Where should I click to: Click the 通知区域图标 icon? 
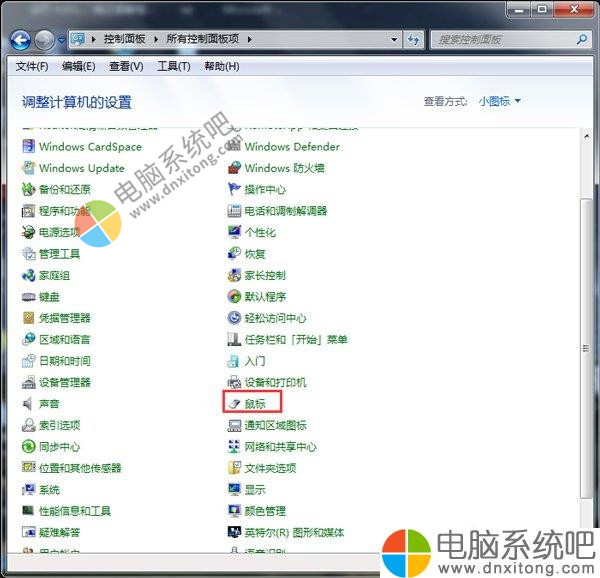(234, 425)
